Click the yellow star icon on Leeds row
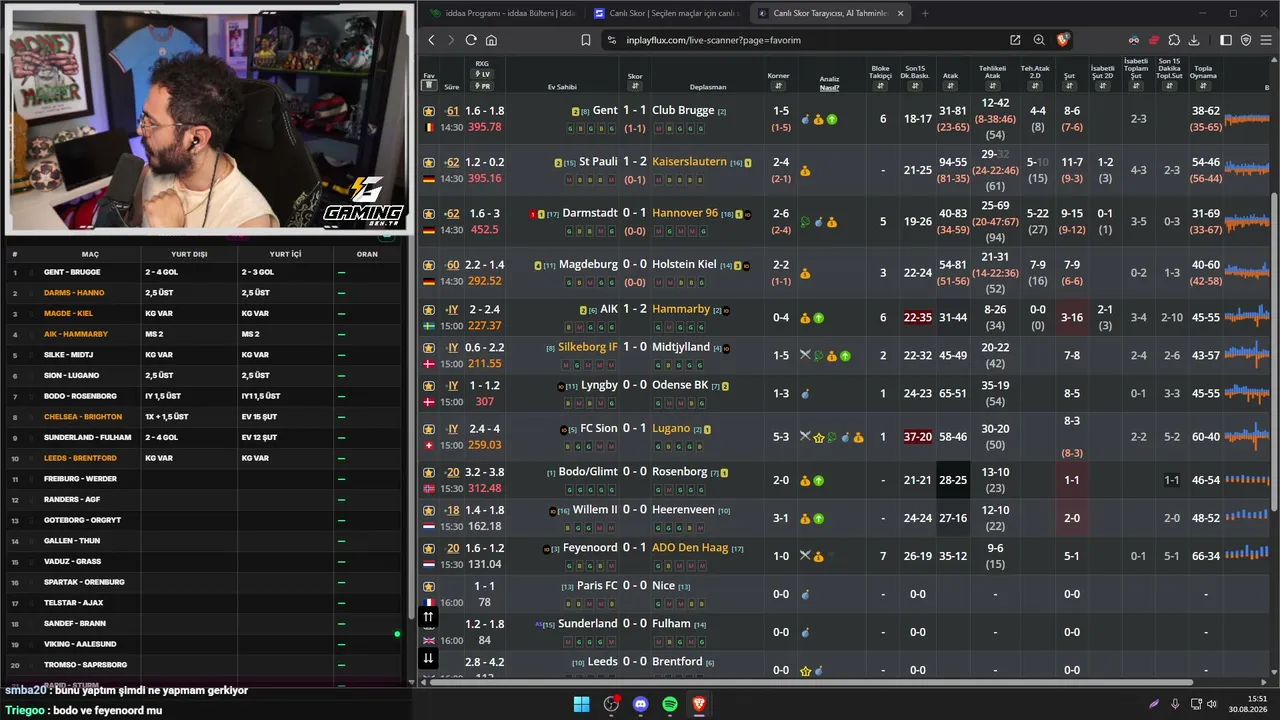1280x720 pixels. point(805,670)
